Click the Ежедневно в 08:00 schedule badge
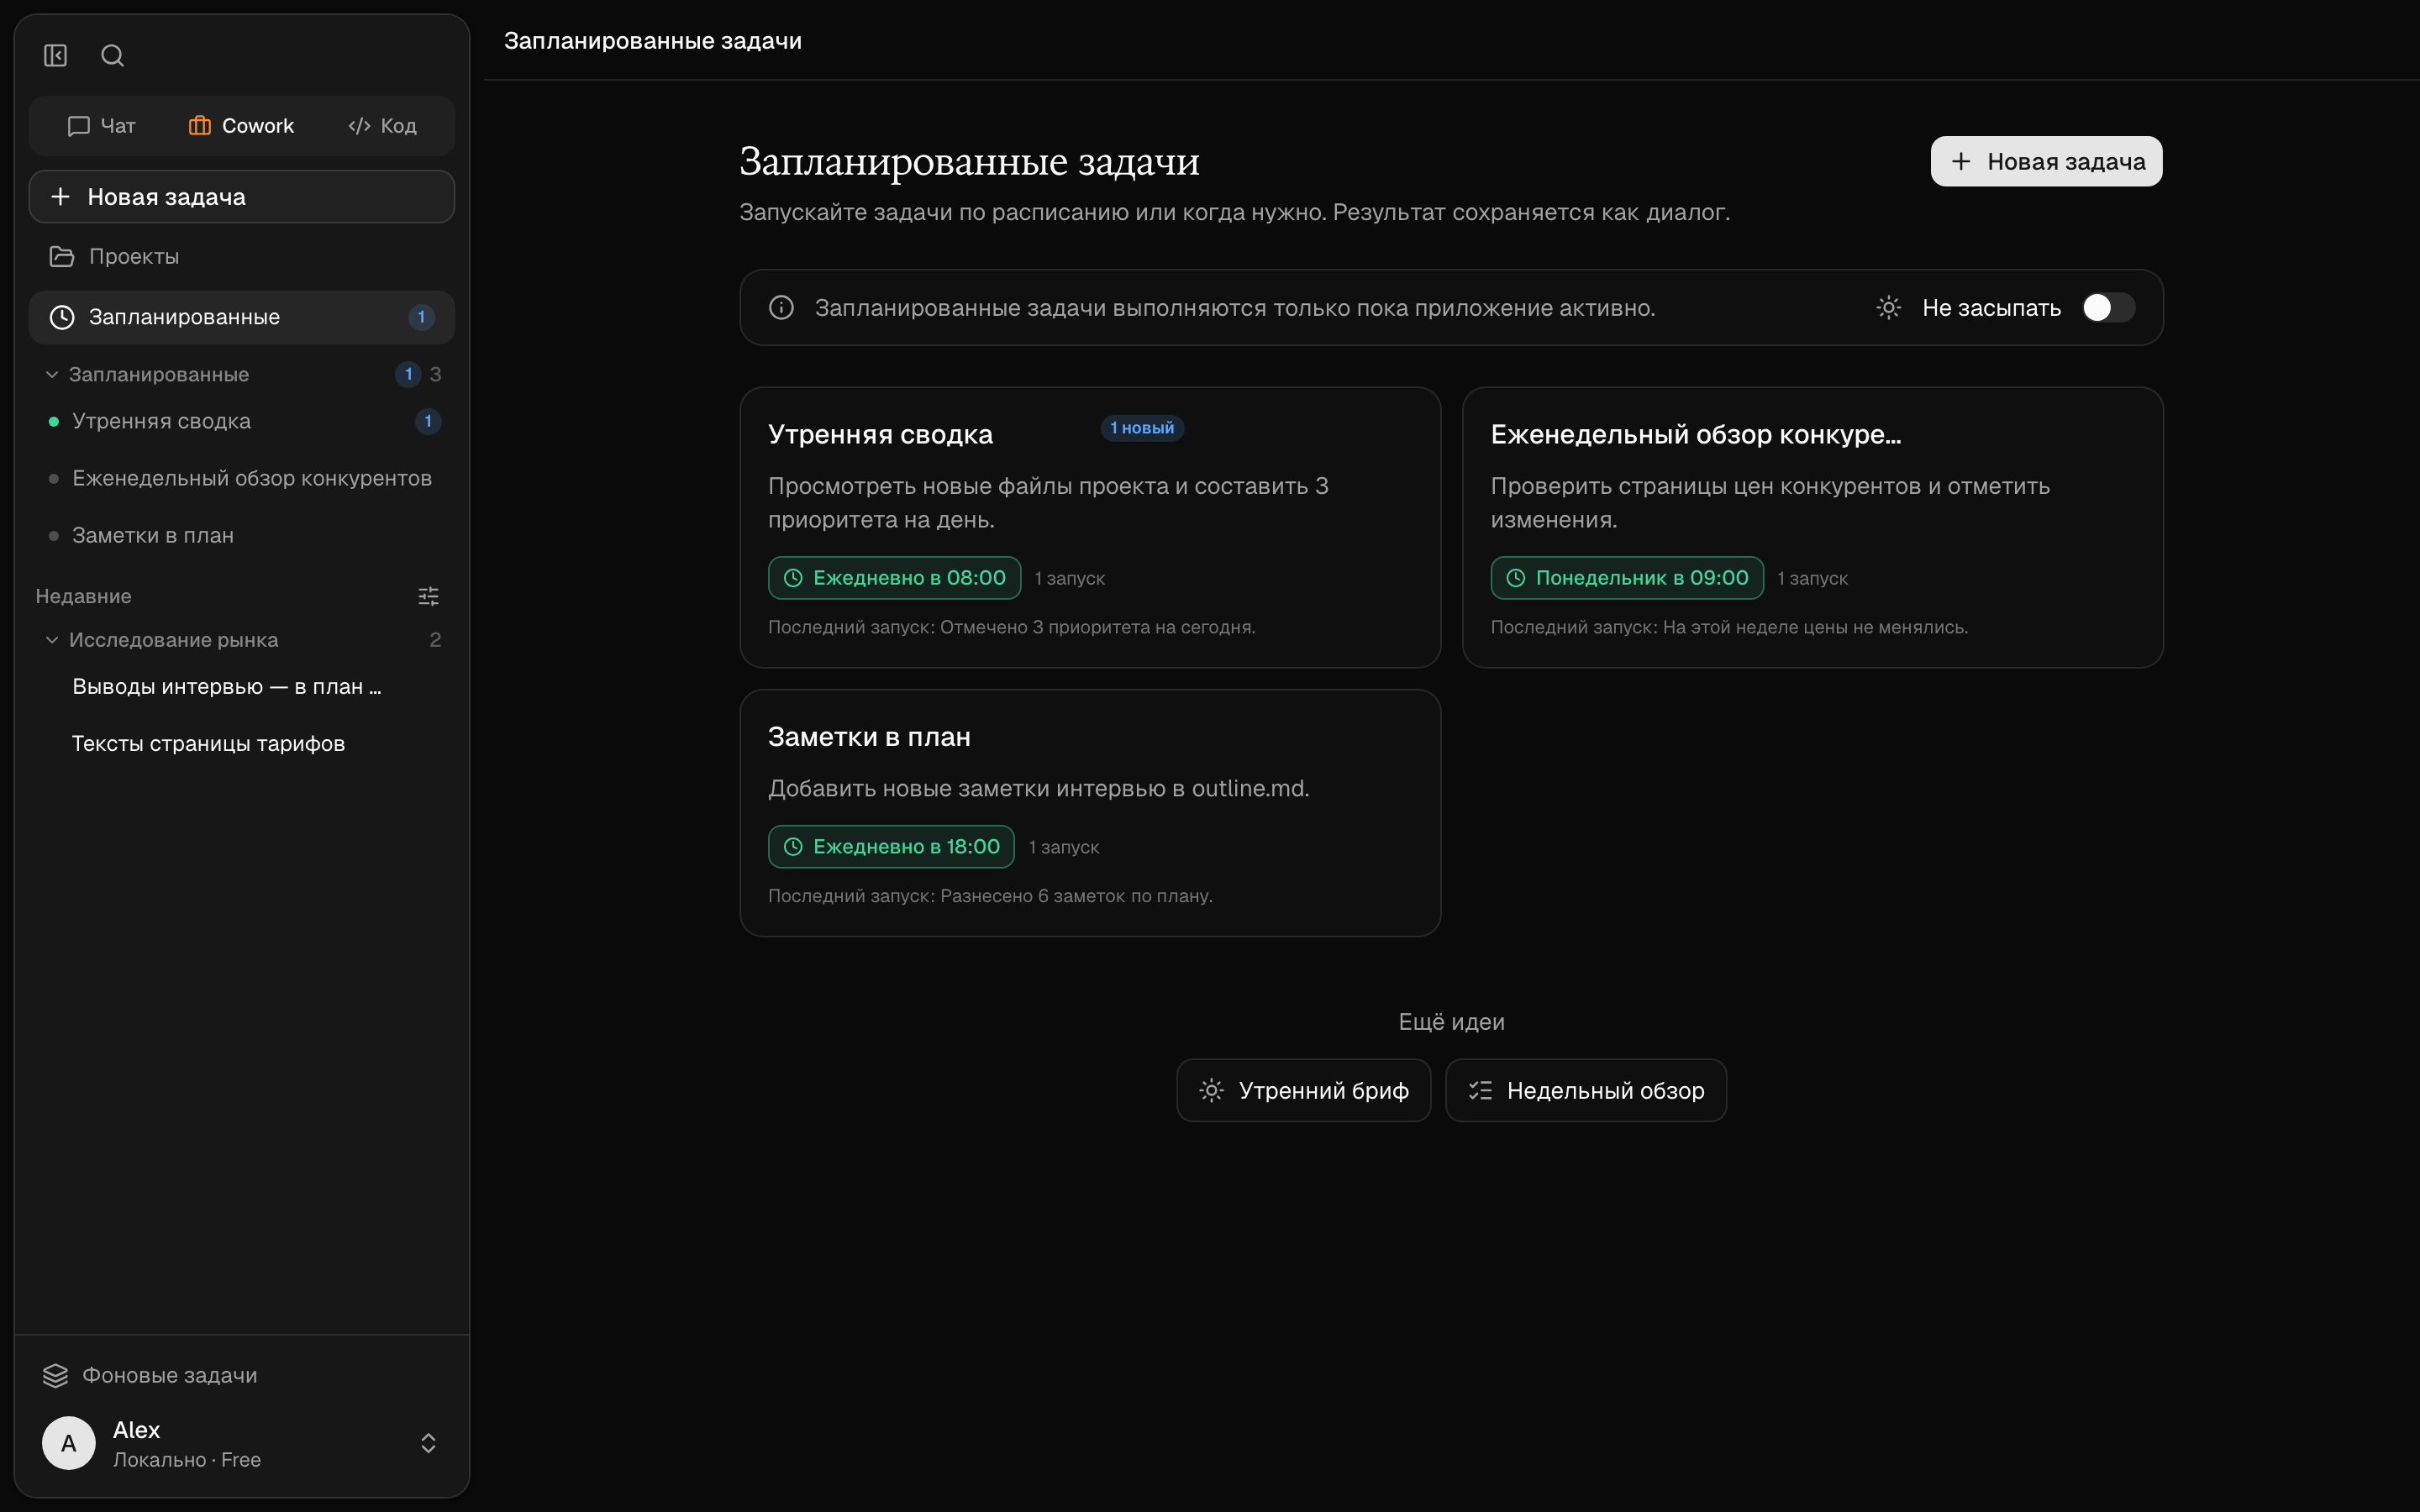2420x1512 pixels. (x=894, y=578)
